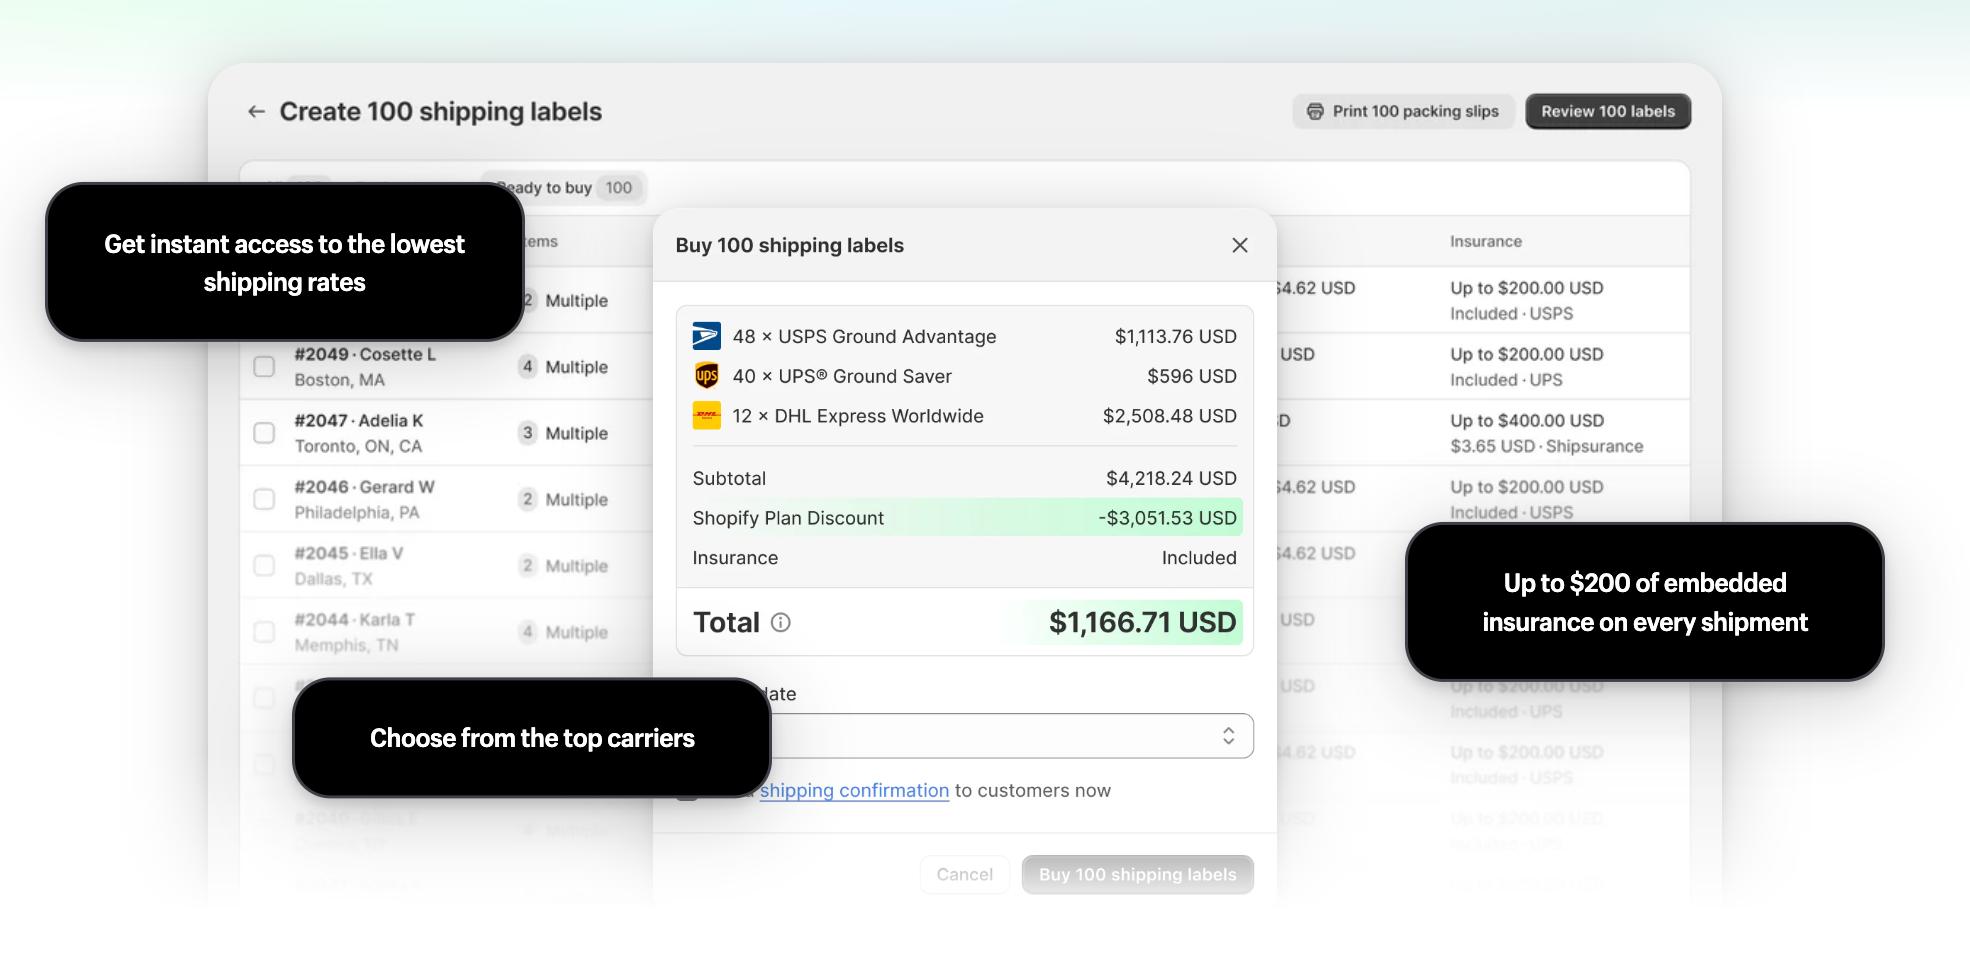Click item count badge 3 for Adelia K
This screenshot has width=1970, height=970.
[x=527, y=432]
